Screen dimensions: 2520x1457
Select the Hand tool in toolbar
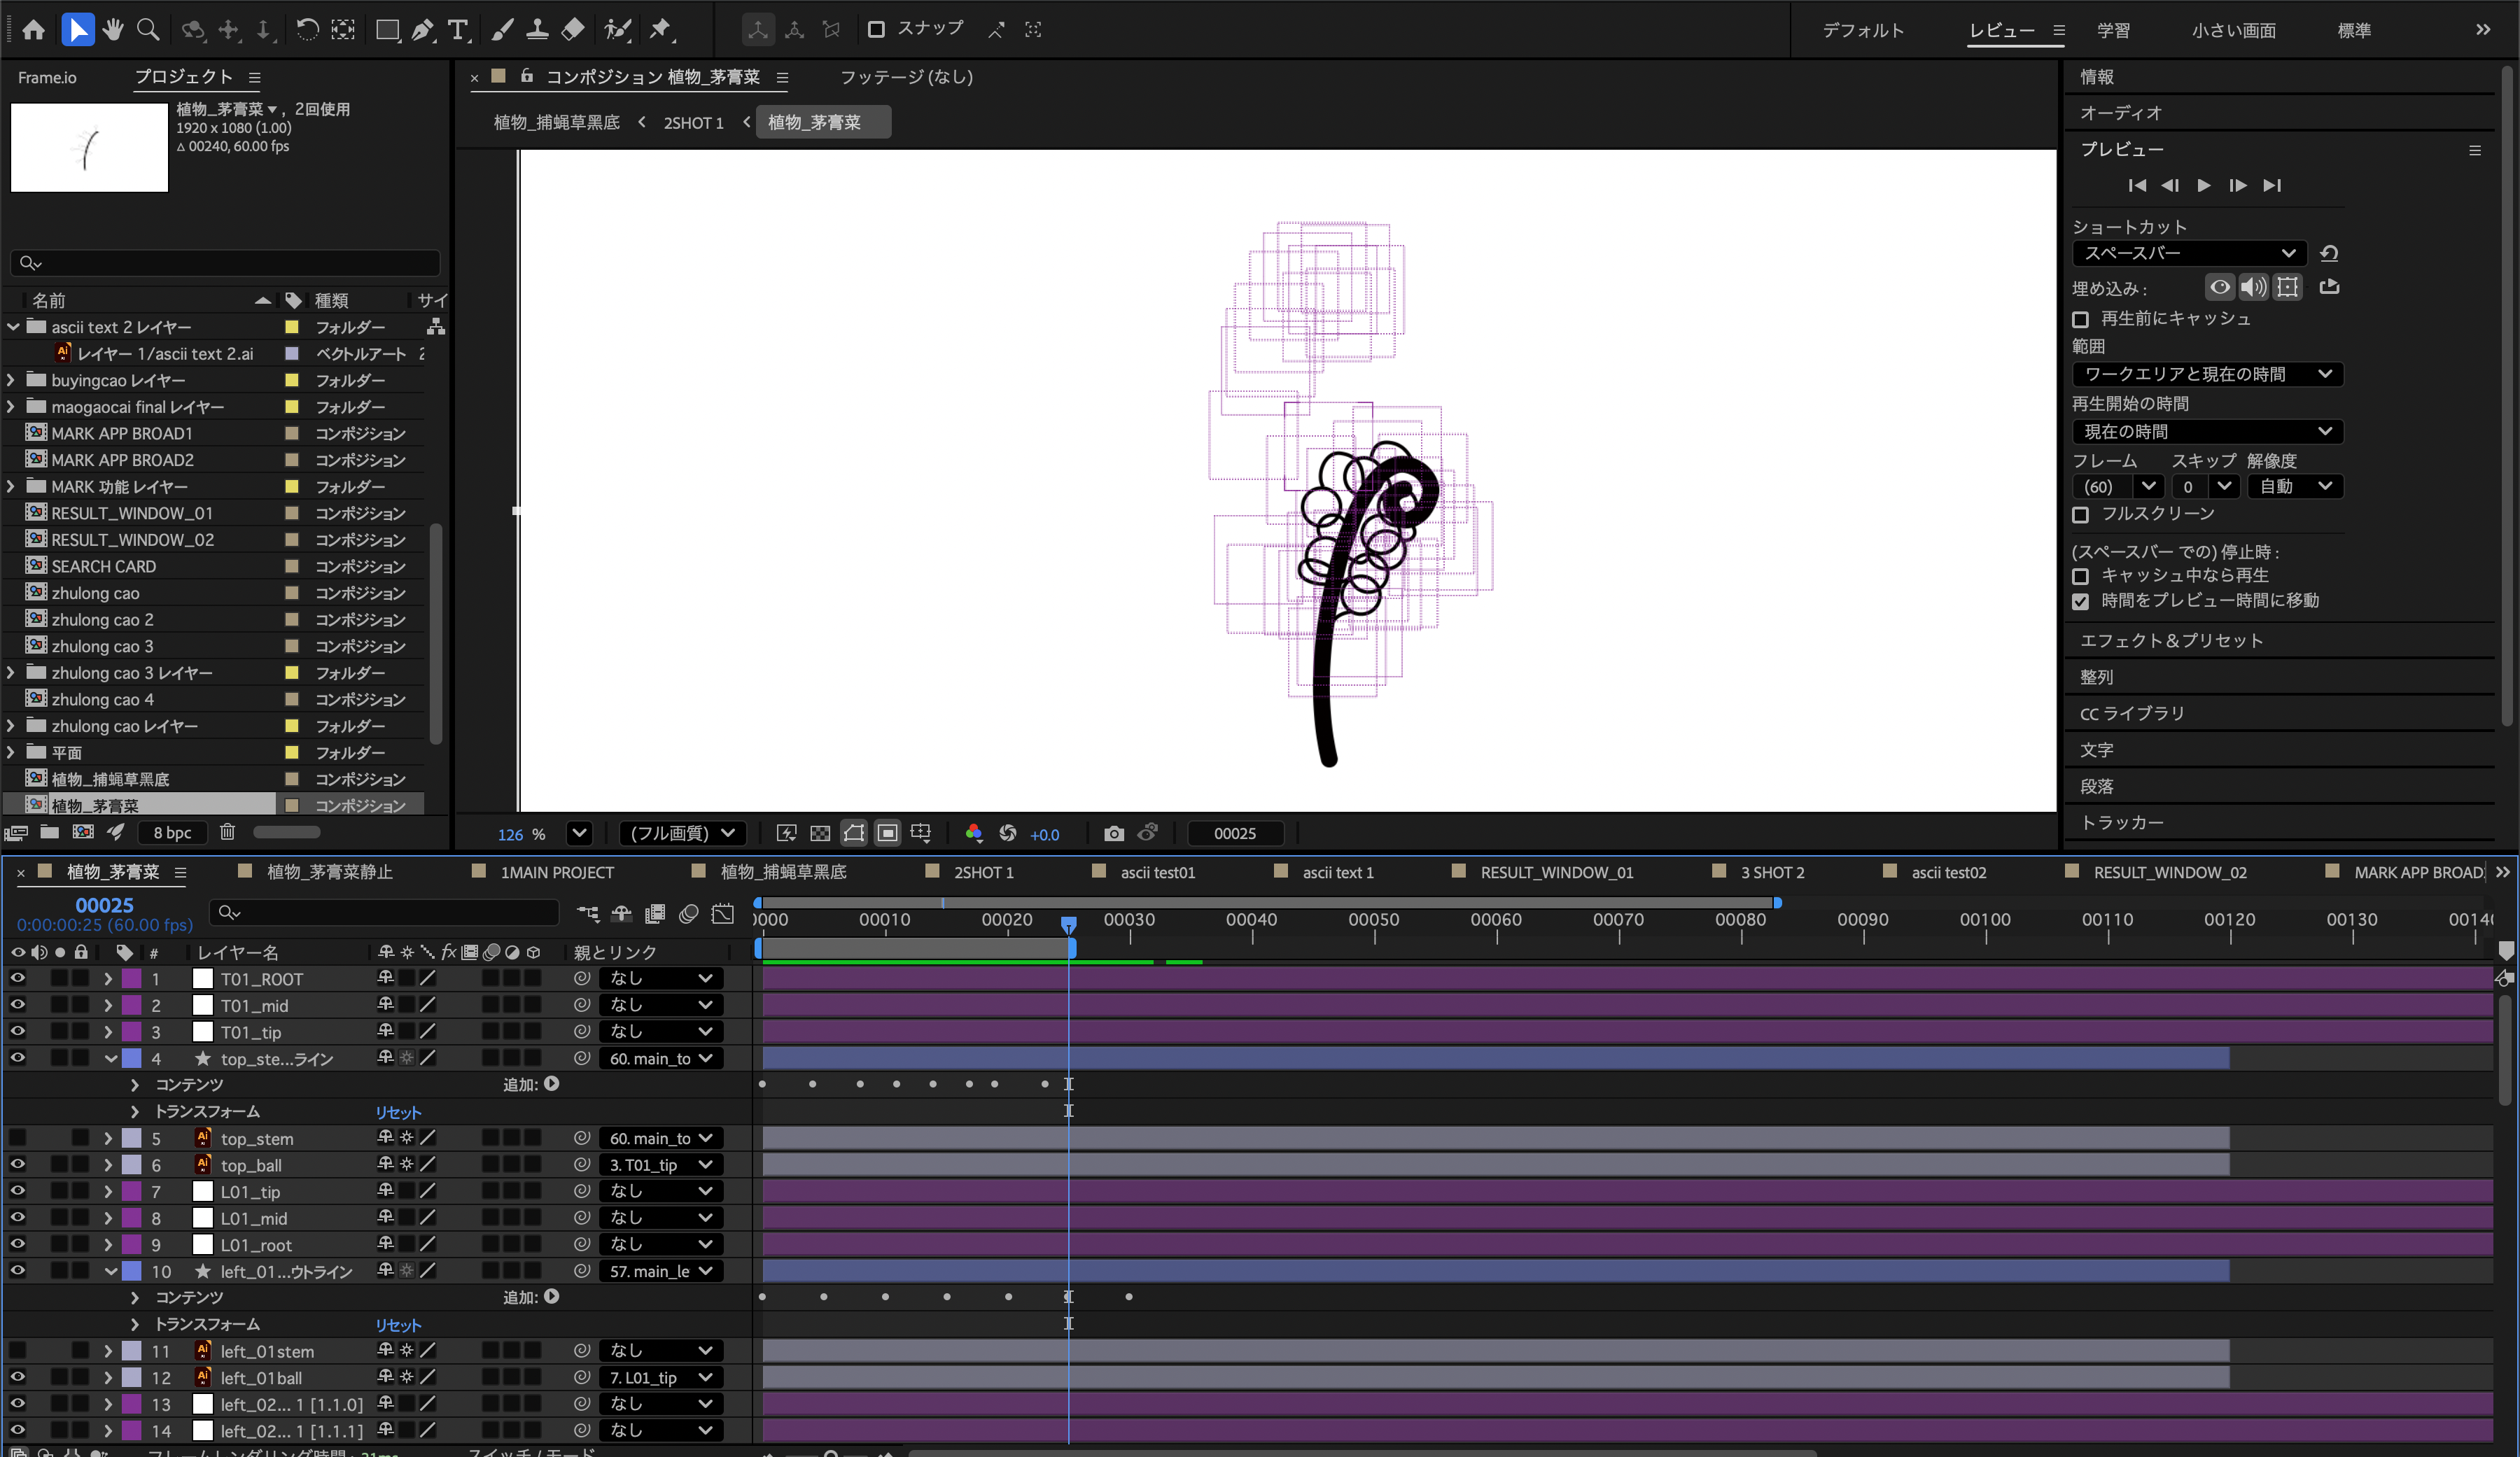(113, 29)
